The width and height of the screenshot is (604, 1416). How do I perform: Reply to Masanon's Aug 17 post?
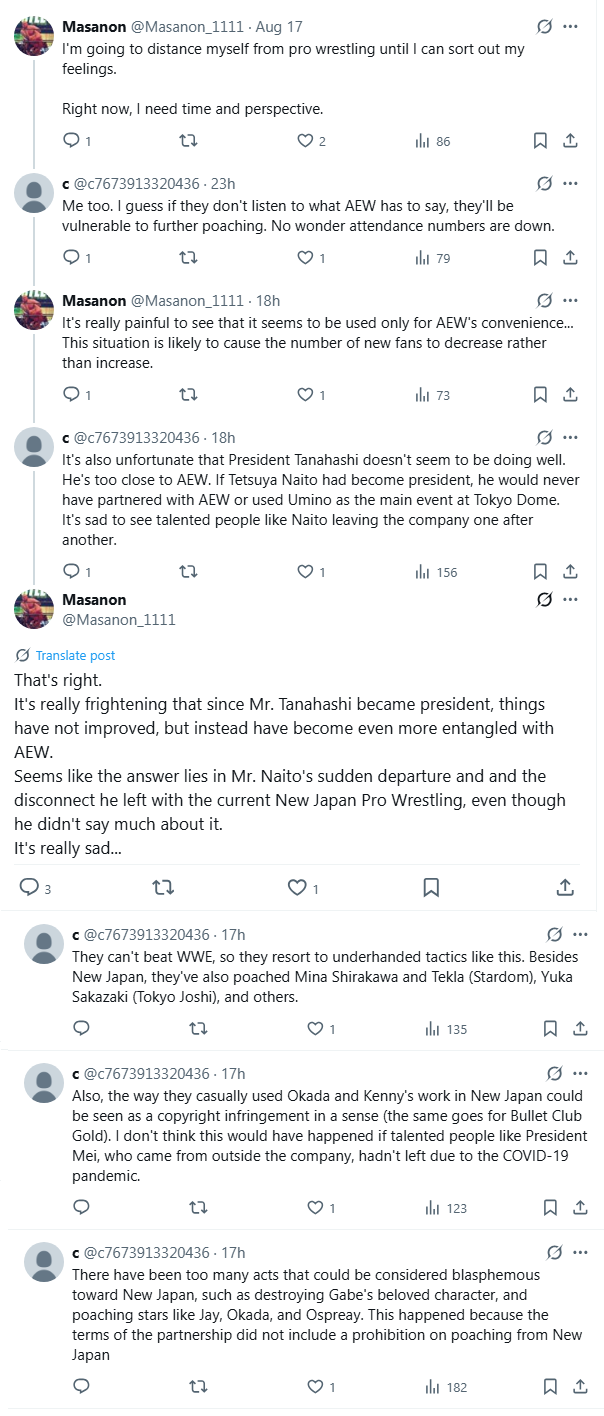tap(71, 141)
